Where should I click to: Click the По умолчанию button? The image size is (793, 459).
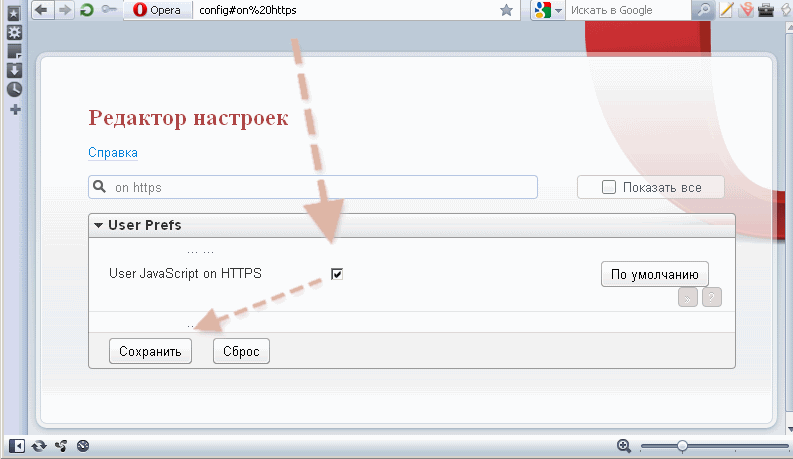pyautogui.click(x=654, y=274)
